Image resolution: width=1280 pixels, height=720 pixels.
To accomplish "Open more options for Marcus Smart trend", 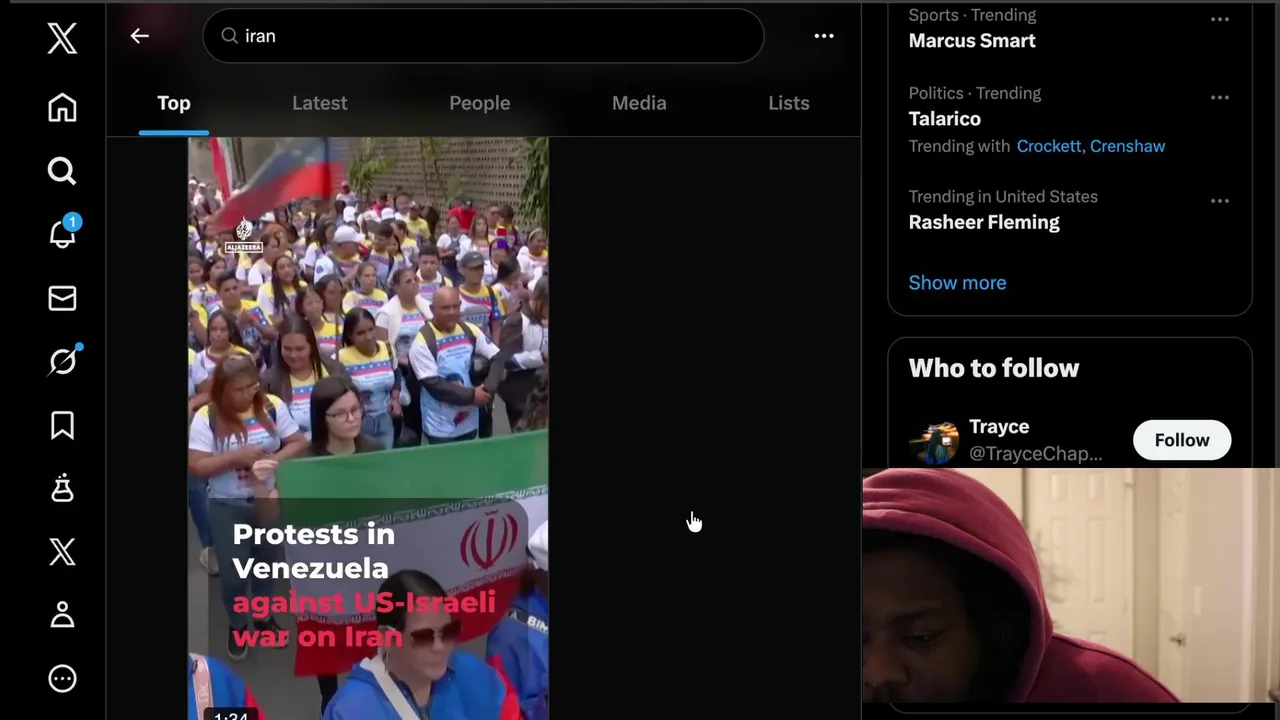I will [1219, 19].
